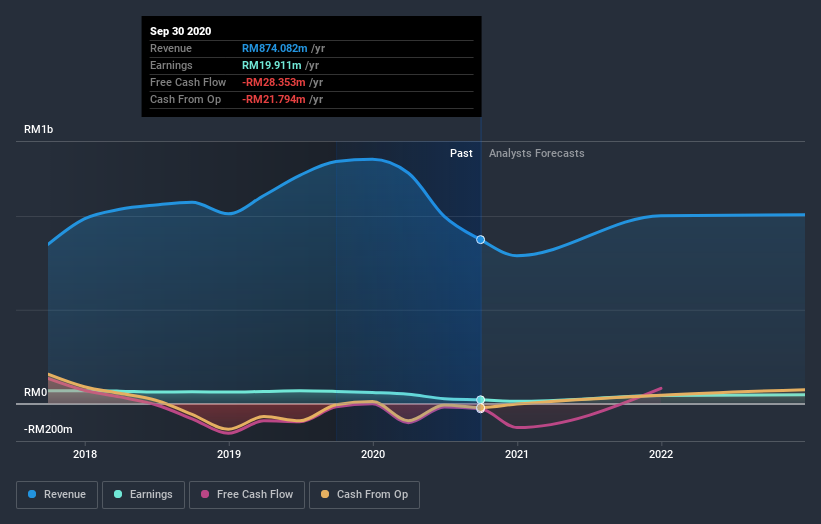Toggle the Cash From Op legend button
Screen dimensions: 821x524
coord(364,495)
